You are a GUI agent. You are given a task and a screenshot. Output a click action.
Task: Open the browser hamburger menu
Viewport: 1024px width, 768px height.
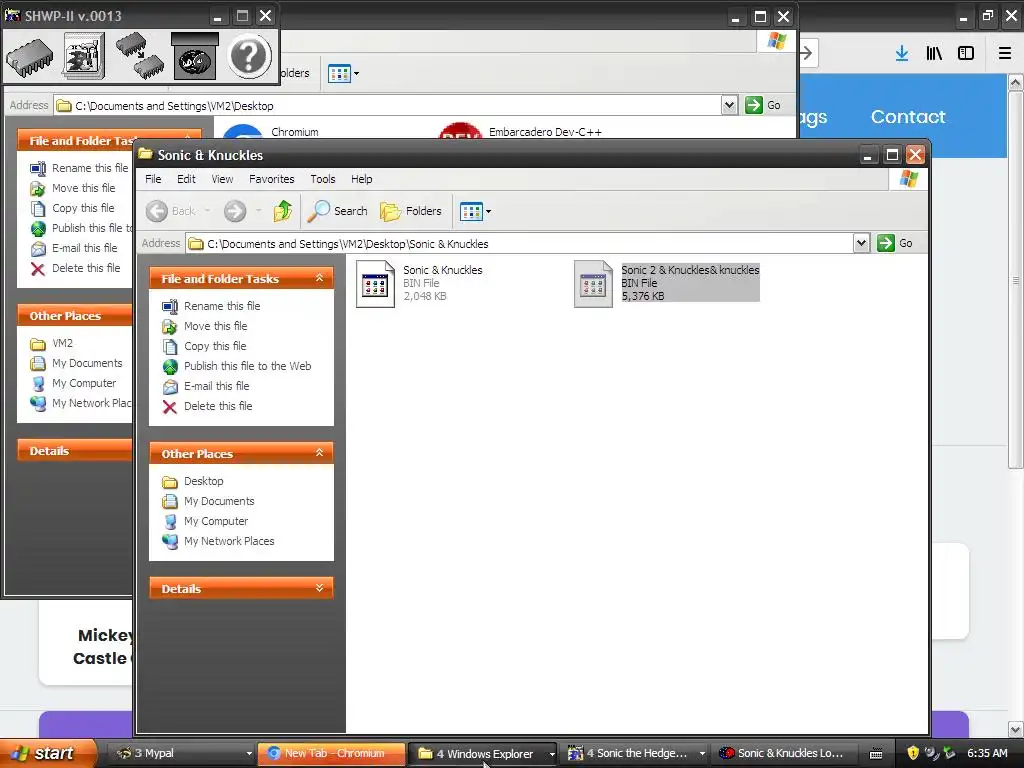(x=1005, y=54)
